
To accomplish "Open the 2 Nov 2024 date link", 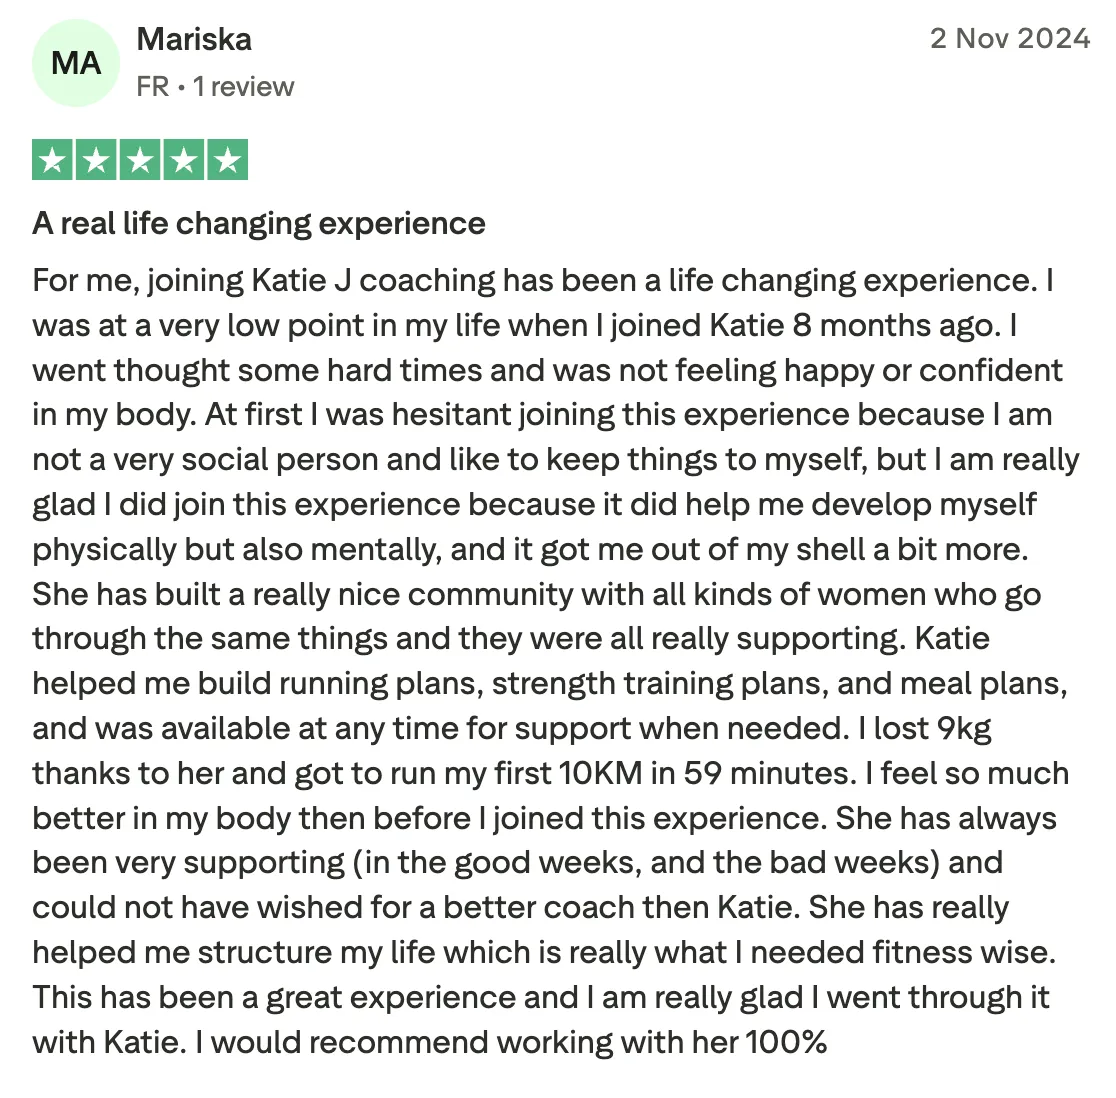I will pos(1009,39).
